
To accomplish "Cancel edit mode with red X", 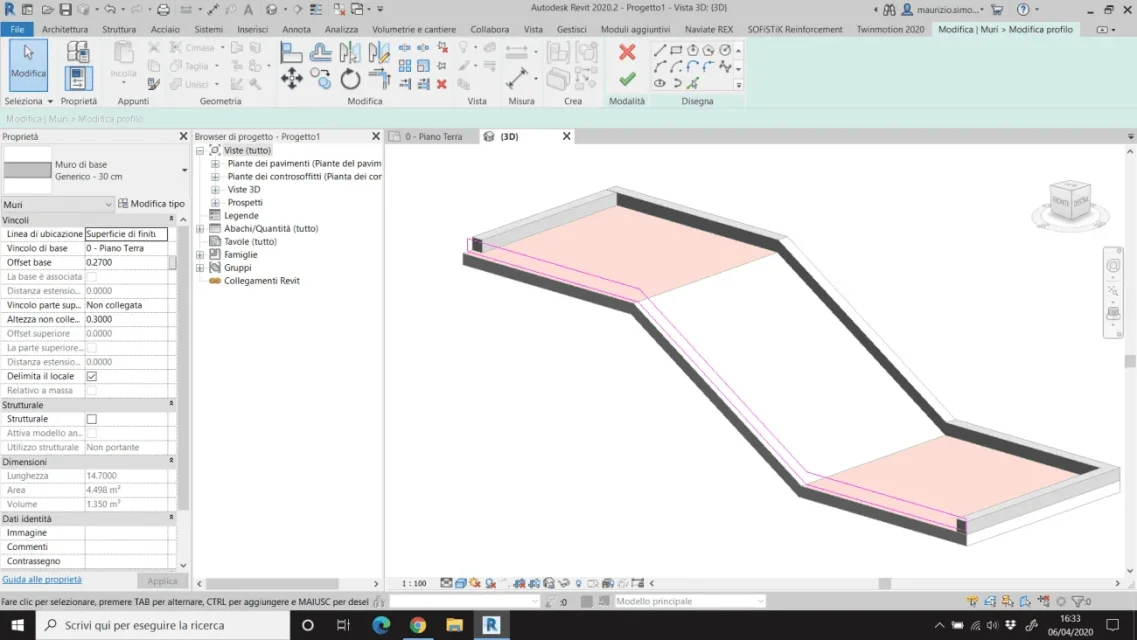I will point(627,52).
